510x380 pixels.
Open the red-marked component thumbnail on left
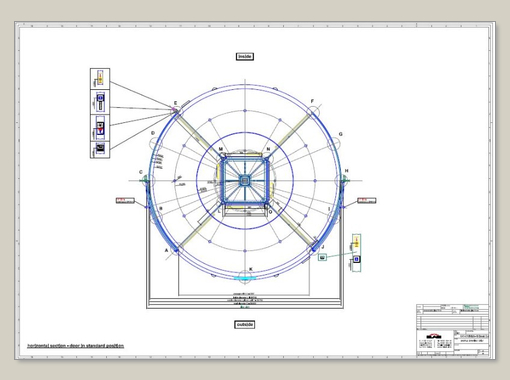[x=100, y=128]
